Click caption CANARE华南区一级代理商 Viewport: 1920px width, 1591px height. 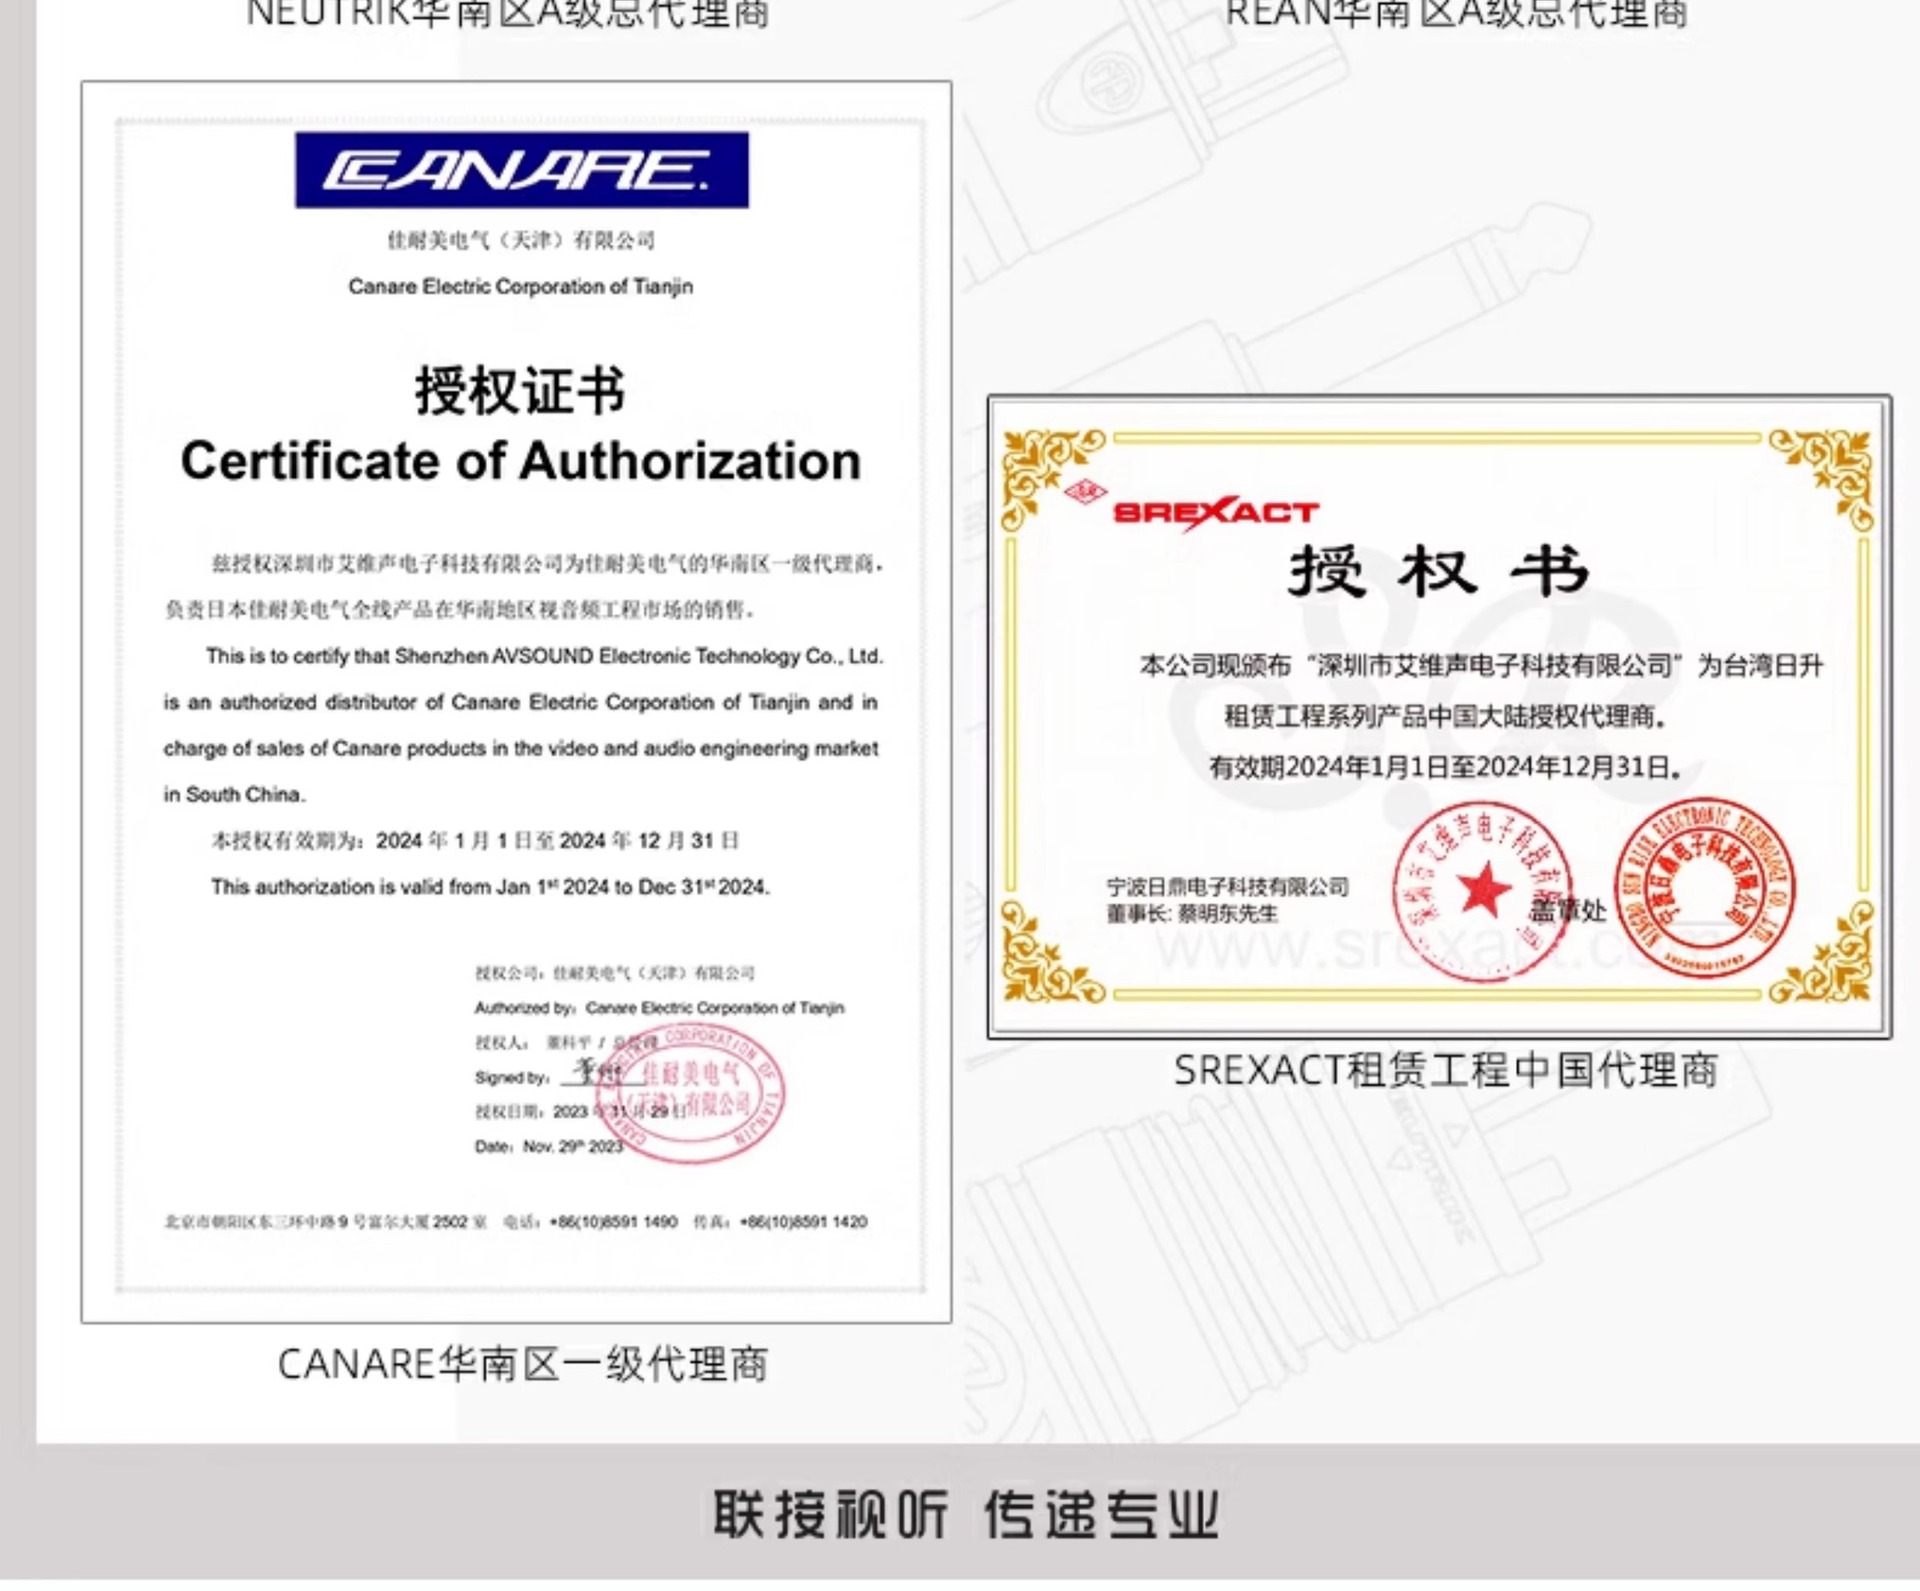coord(522,1364)
